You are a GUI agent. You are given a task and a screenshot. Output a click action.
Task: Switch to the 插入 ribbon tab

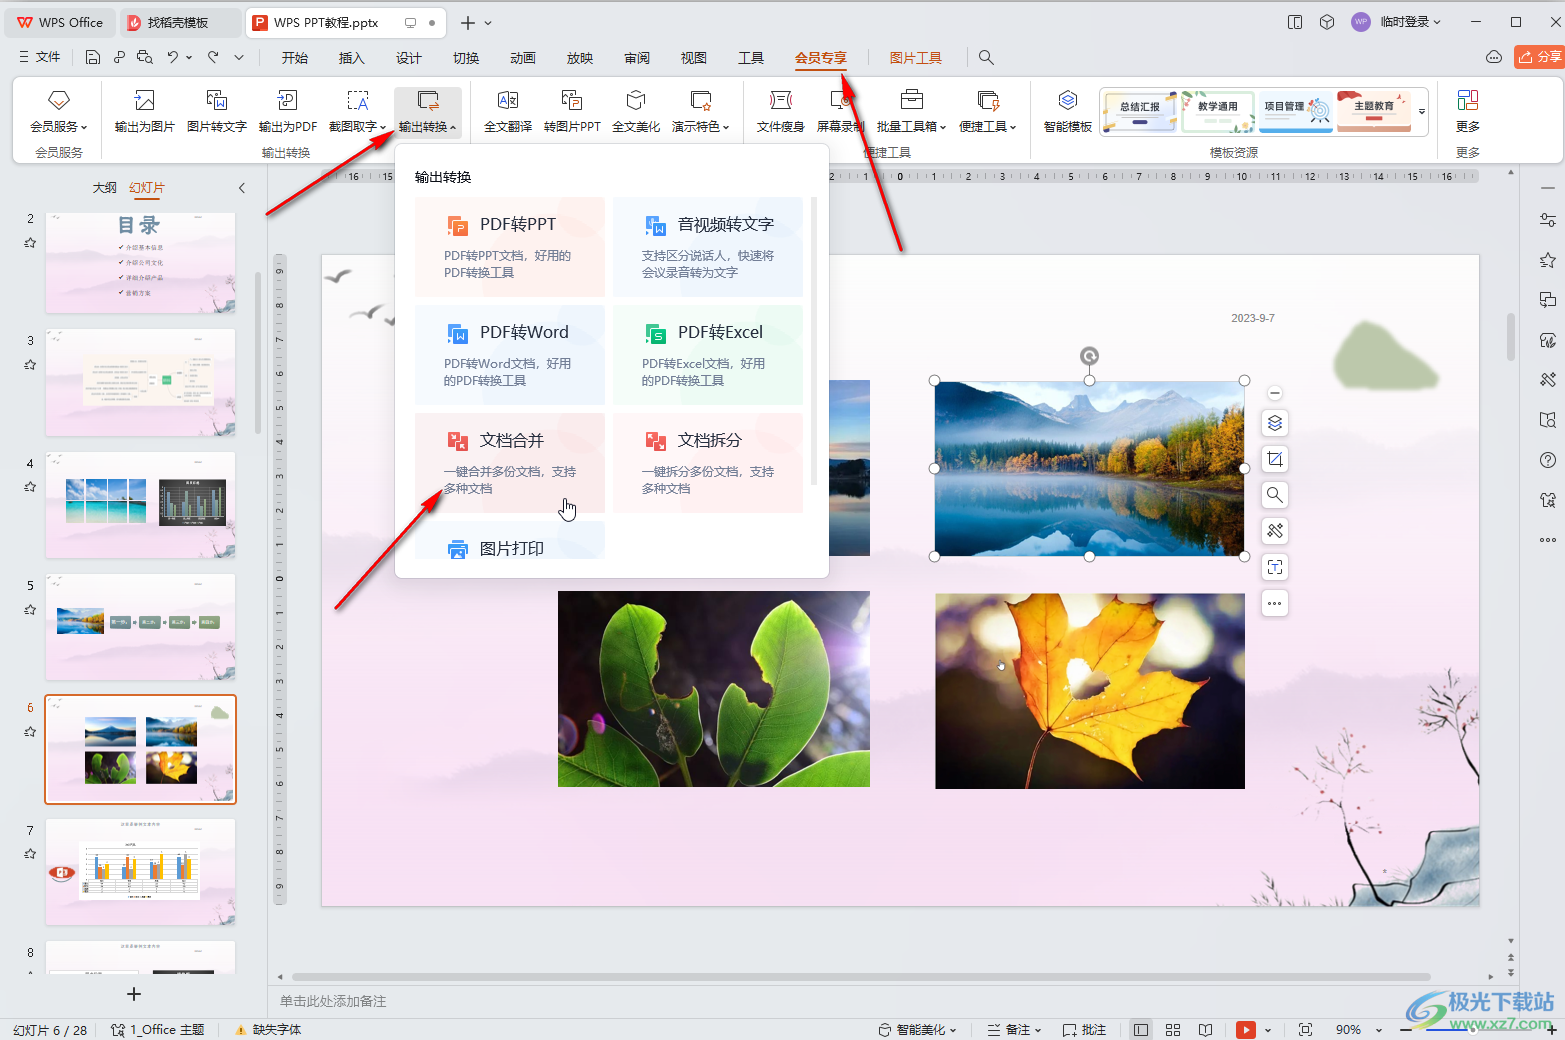click(352, 58)
